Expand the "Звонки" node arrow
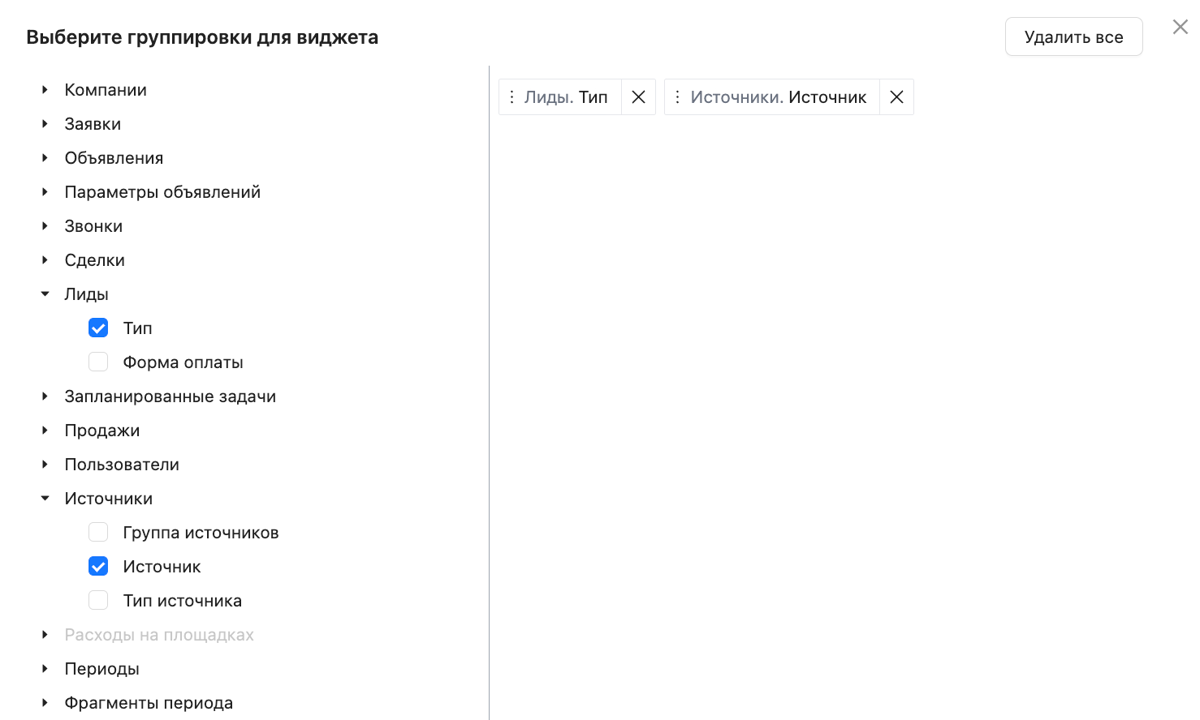Screen dimensions: 1200x720 pyautogui.click(x=45, y=226)
